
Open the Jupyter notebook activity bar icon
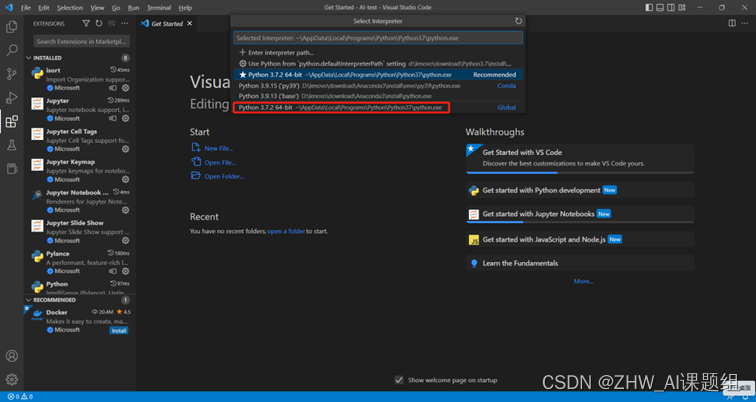pos(12,169)
